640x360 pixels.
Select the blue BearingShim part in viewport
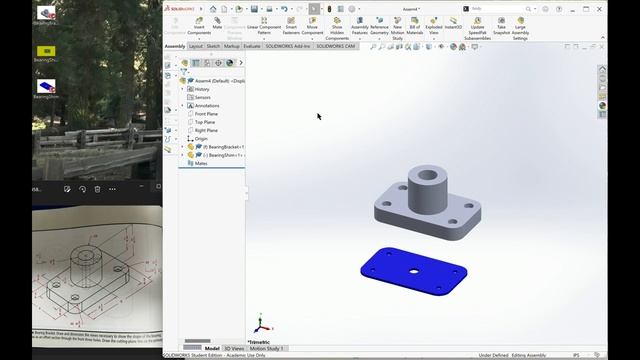point(413,271)
